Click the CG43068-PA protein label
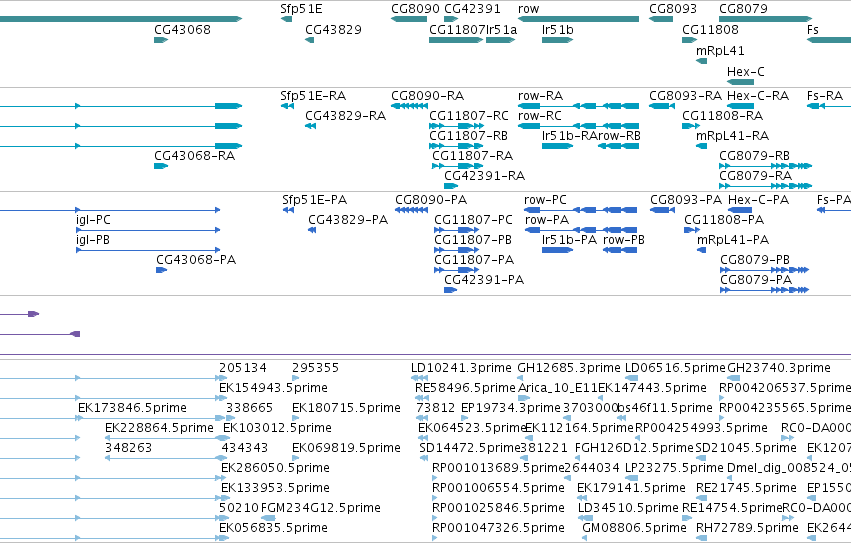This screenshot has height=543, width=851. tap(196, 260)
